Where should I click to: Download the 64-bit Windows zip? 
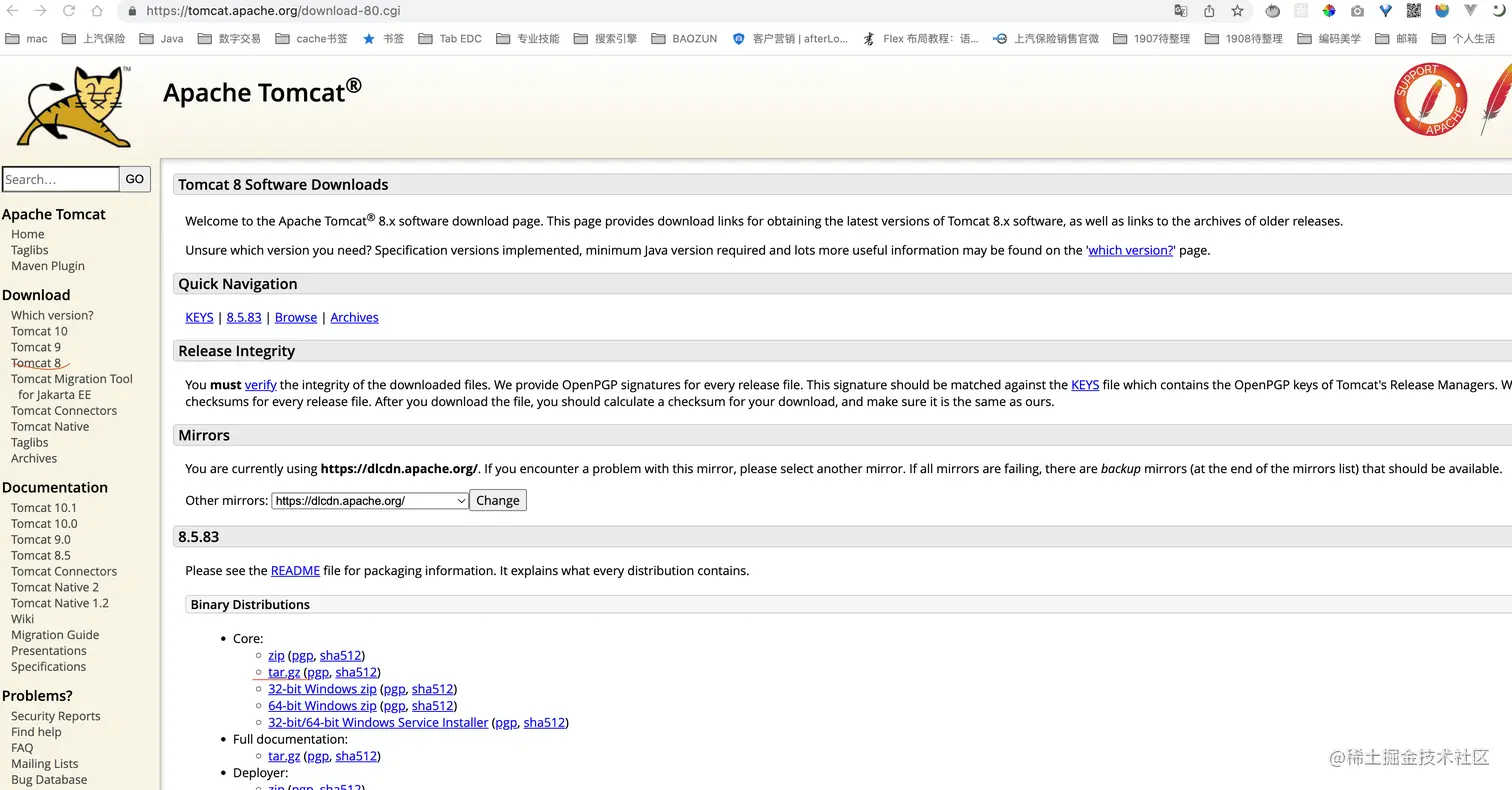click(x=322, y=706)
